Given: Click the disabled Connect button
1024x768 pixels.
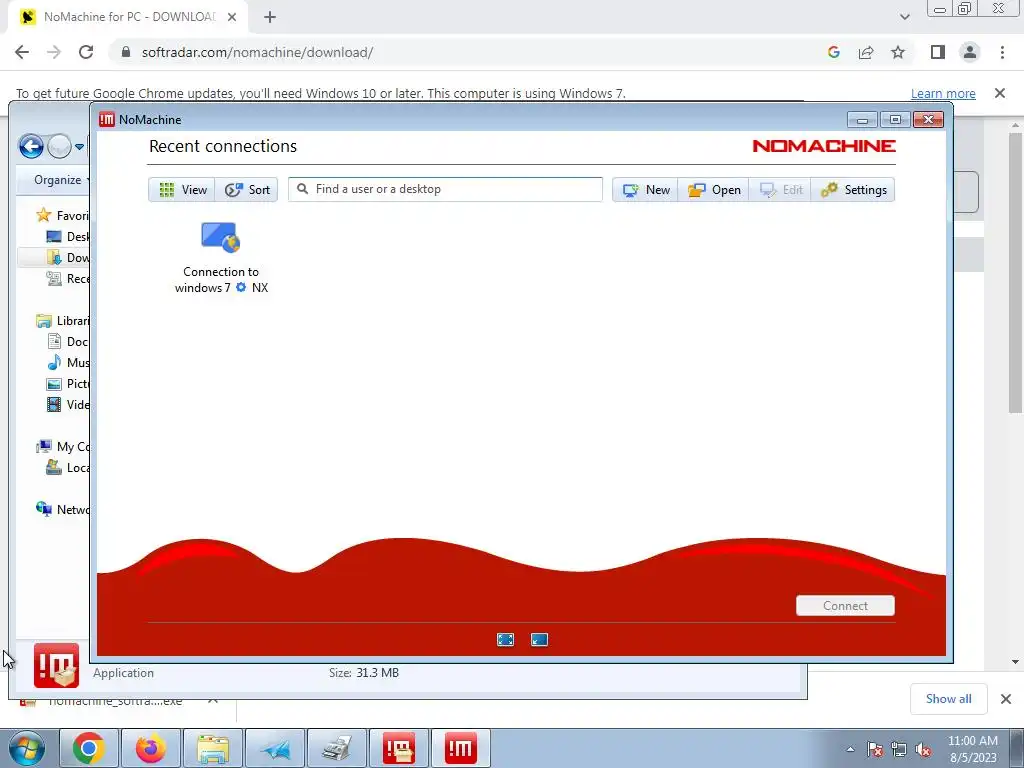Looking at the screenshot, I should pyautogui.click(x=845, y=605).
